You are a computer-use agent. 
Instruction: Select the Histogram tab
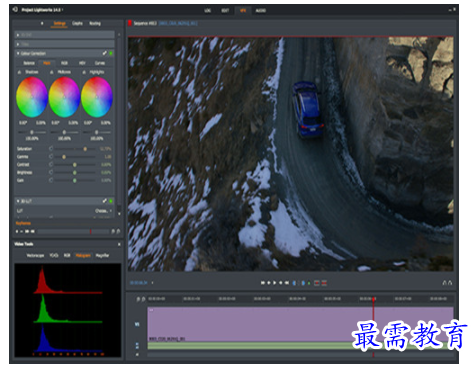coord(83,256)
